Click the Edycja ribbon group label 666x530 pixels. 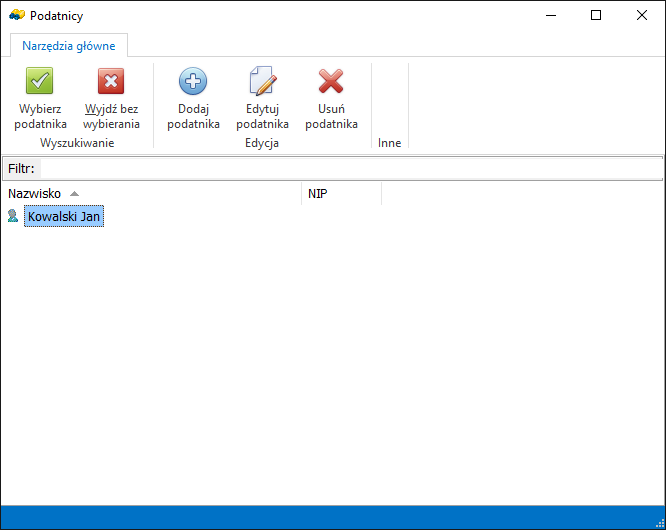click(x=261, y=143)
